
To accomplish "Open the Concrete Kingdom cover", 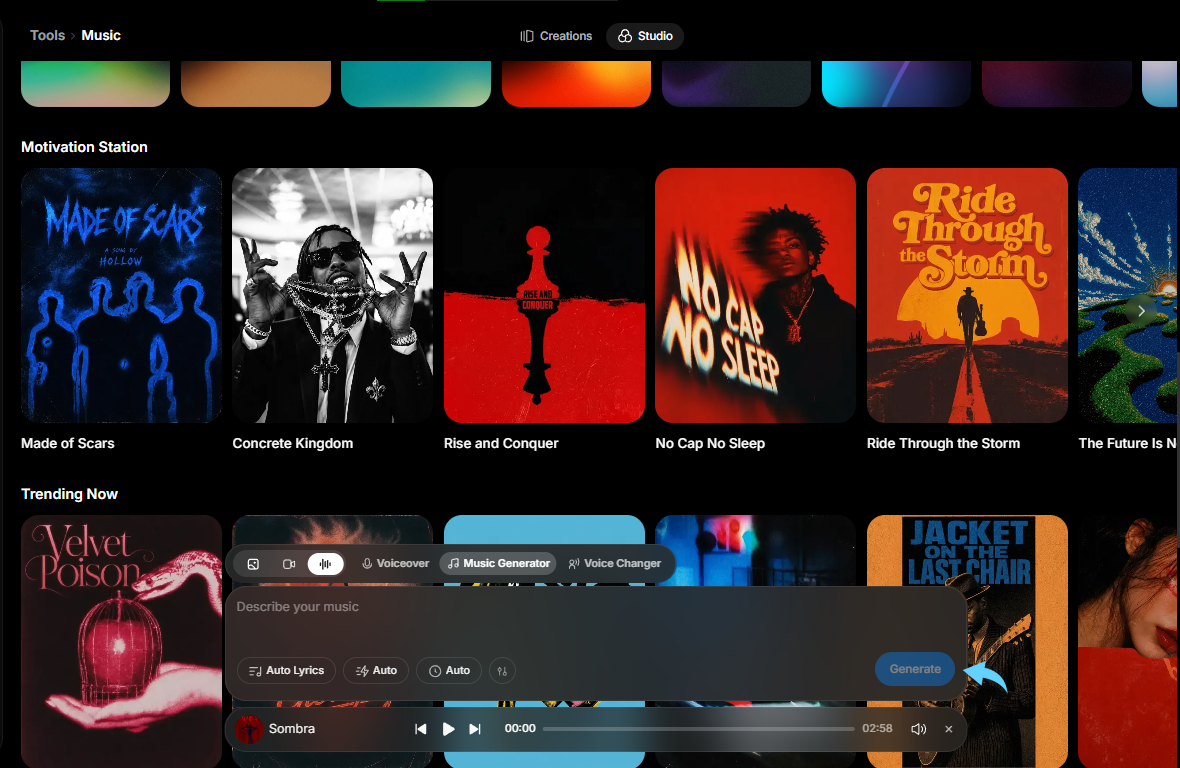I will 333,295.
